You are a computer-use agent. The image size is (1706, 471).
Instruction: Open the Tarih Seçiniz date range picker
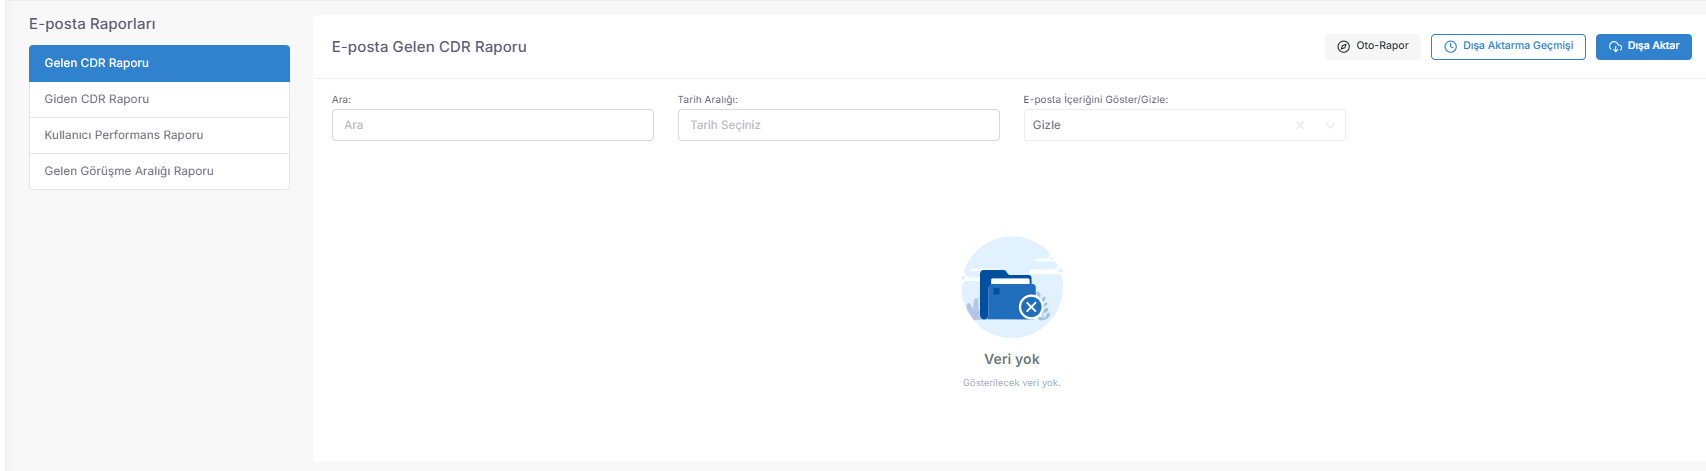click(x=838, y=125)
